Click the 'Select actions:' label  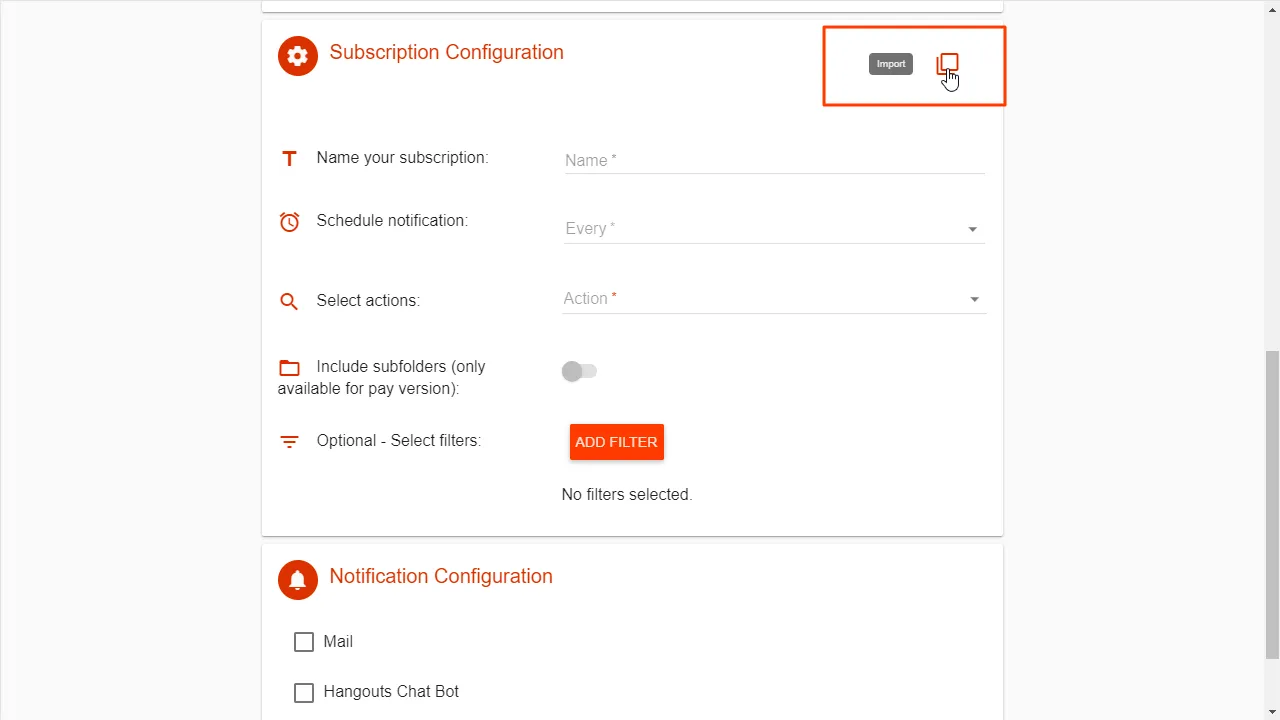pos(368,300)
